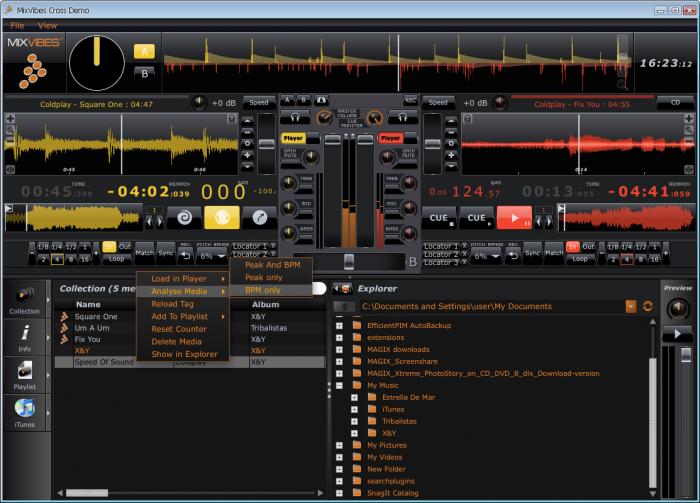
Task: Toggle the REC record button
Action: (x=410, y=100)
